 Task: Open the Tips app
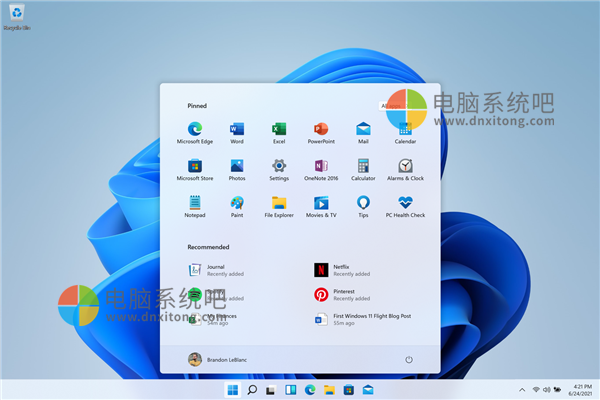363,206
